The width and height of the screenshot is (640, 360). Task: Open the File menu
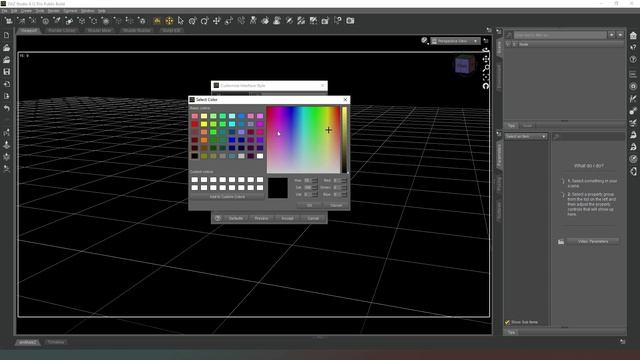pos(4,11)
